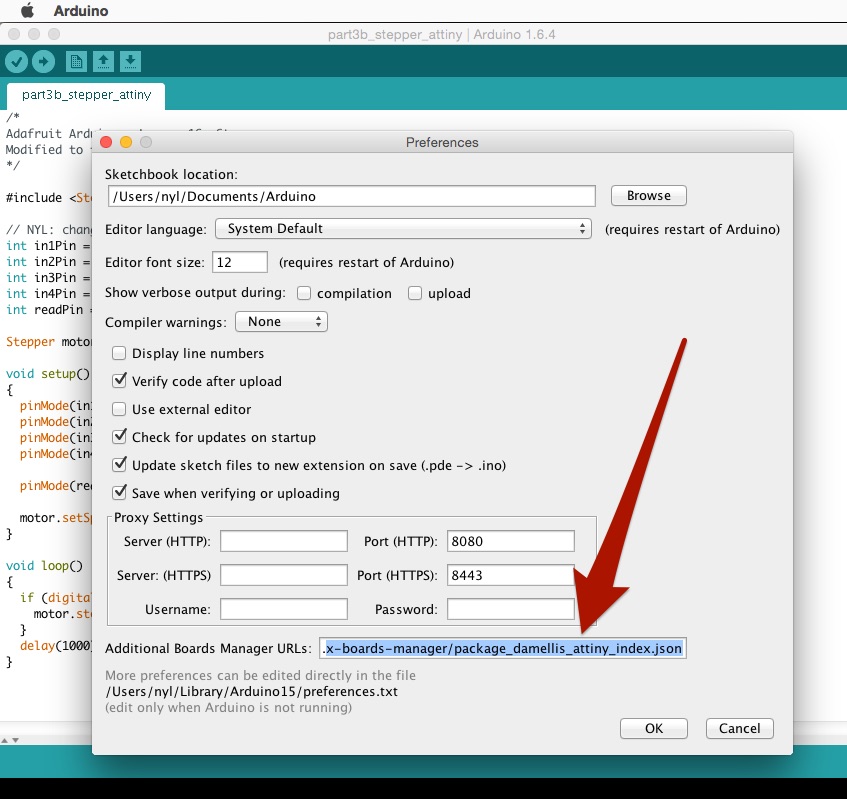This screenshot has width=847, height=799.
Task: Open the Compiler warnings dropdown
Action: point(281,322)
